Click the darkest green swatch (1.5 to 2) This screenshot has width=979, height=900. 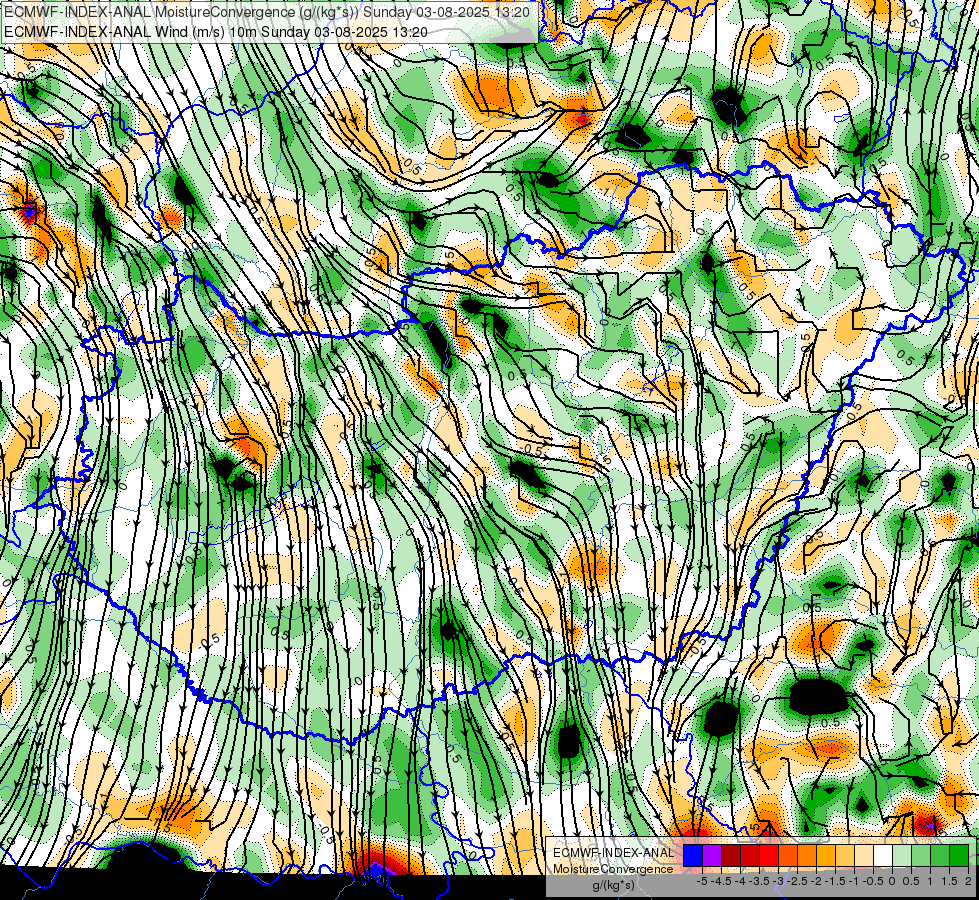(x=959, y=856)
